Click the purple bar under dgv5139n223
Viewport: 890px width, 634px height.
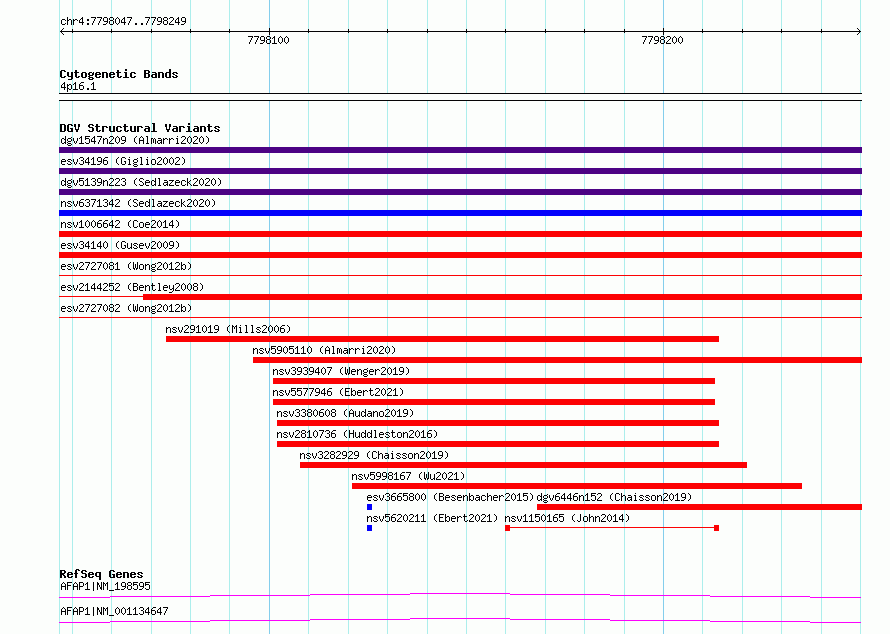[460, 192]
